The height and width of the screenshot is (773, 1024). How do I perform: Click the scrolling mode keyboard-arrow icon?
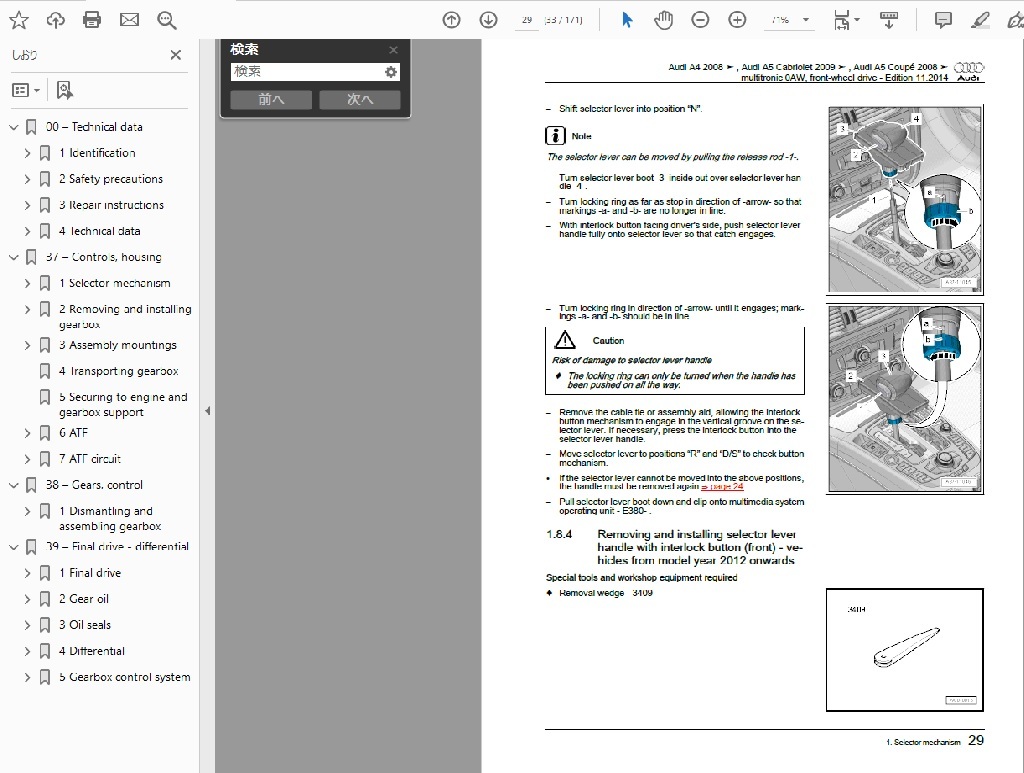(x=888, y=20)
